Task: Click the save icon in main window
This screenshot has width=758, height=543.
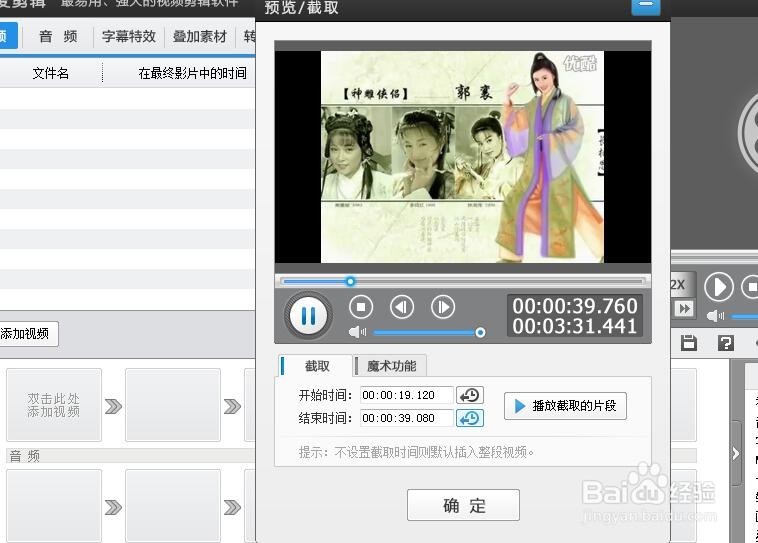Action: [689, 343]
